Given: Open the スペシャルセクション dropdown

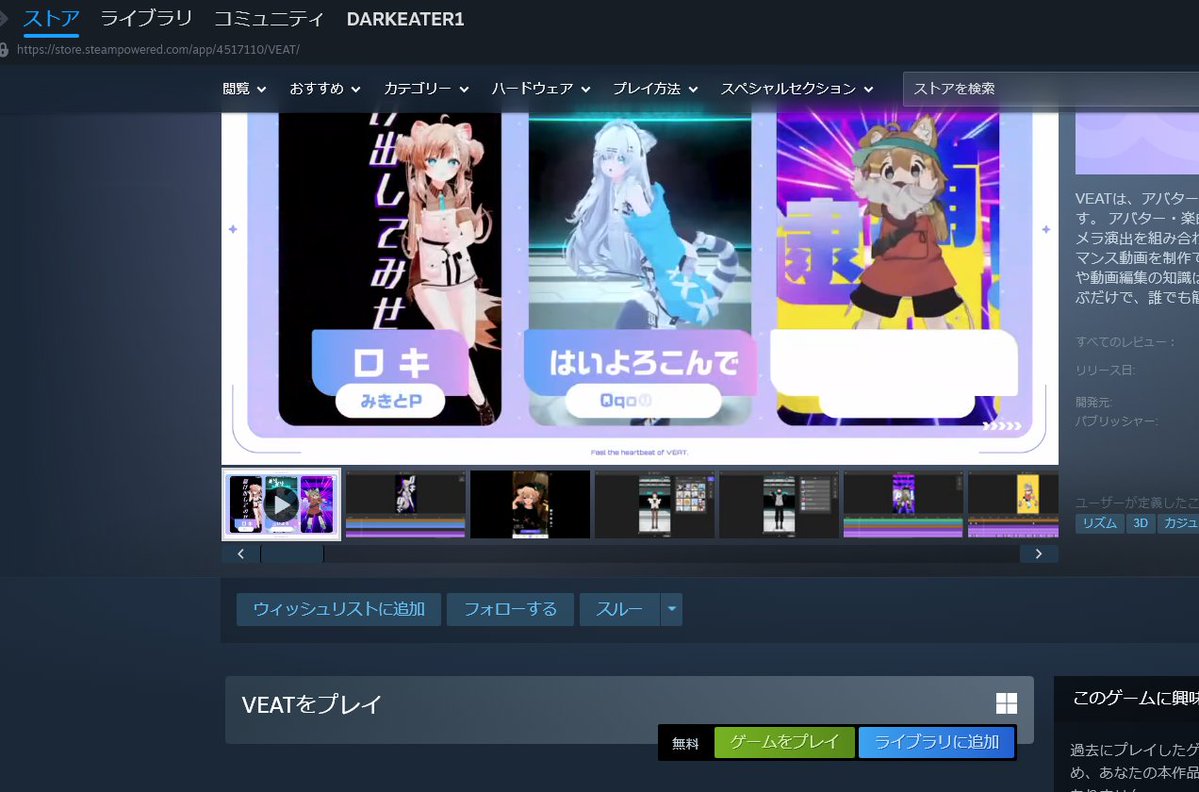Looking at the screenshot, I should [796, 88].
